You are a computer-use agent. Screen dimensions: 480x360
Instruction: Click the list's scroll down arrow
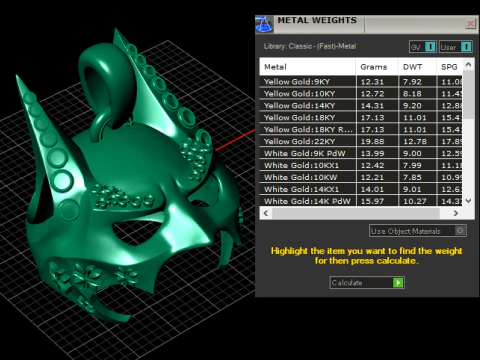[468, 201]
